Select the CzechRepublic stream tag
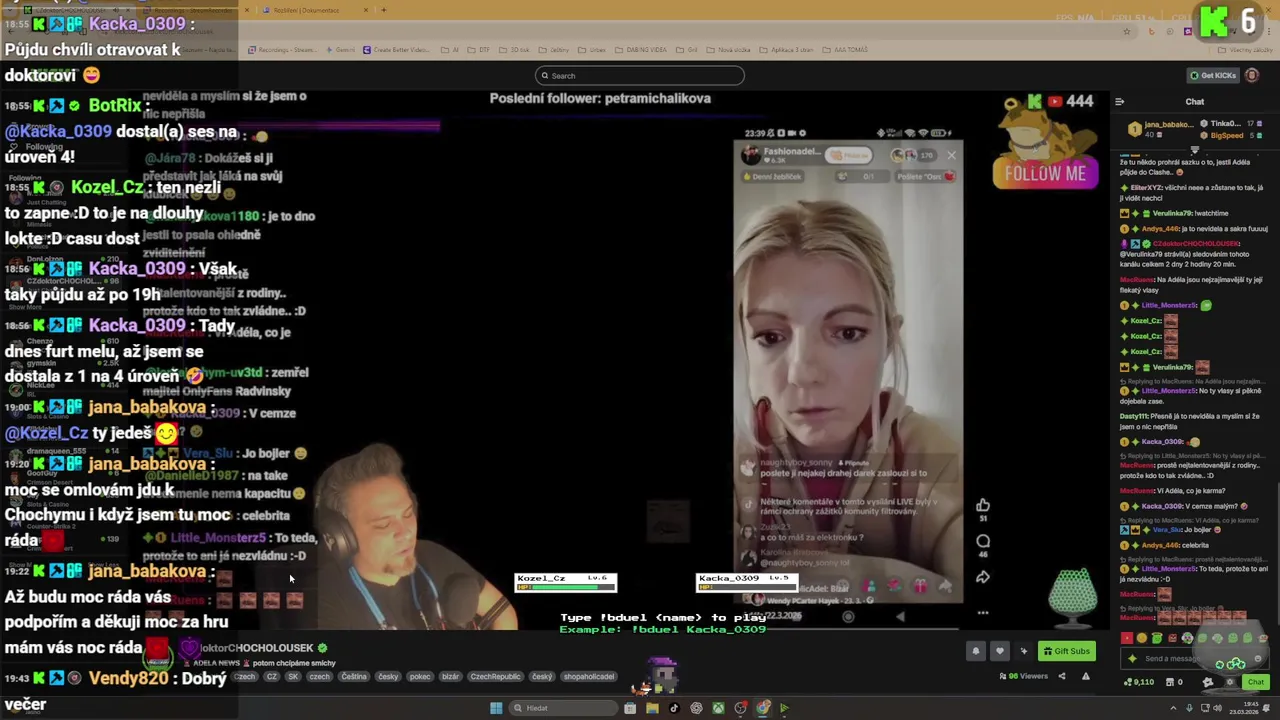The image size is (1280, 720). [496, 676]
